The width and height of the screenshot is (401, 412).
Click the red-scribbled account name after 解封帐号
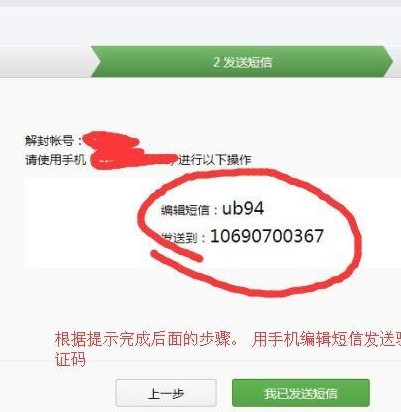pos(112,140)
